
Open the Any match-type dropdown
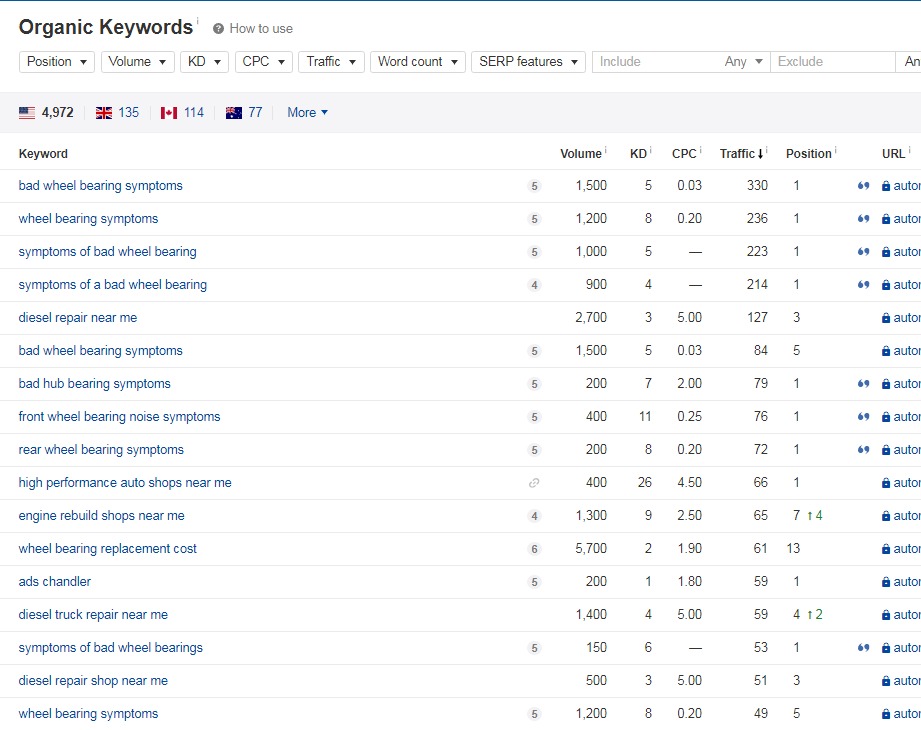[744, 62]
